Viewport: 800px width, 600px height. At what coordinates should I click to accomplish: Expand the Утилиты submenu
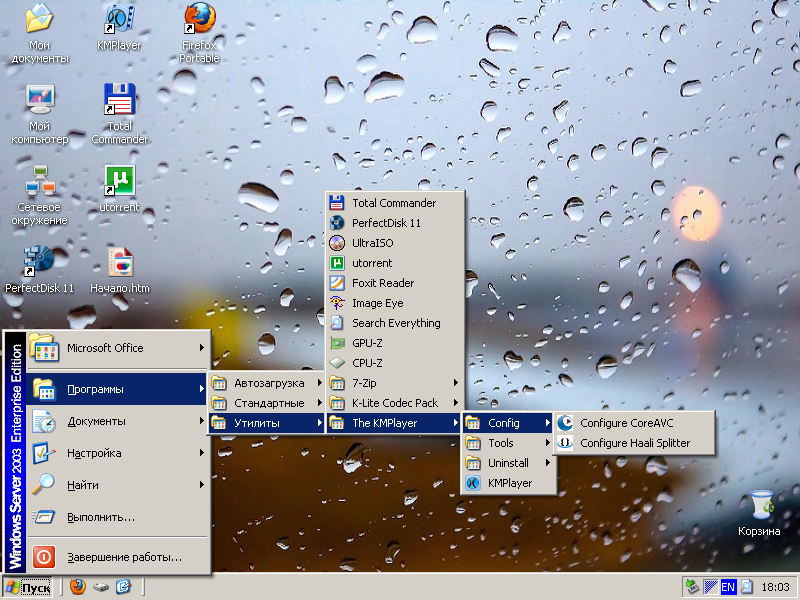click(266, 423)
